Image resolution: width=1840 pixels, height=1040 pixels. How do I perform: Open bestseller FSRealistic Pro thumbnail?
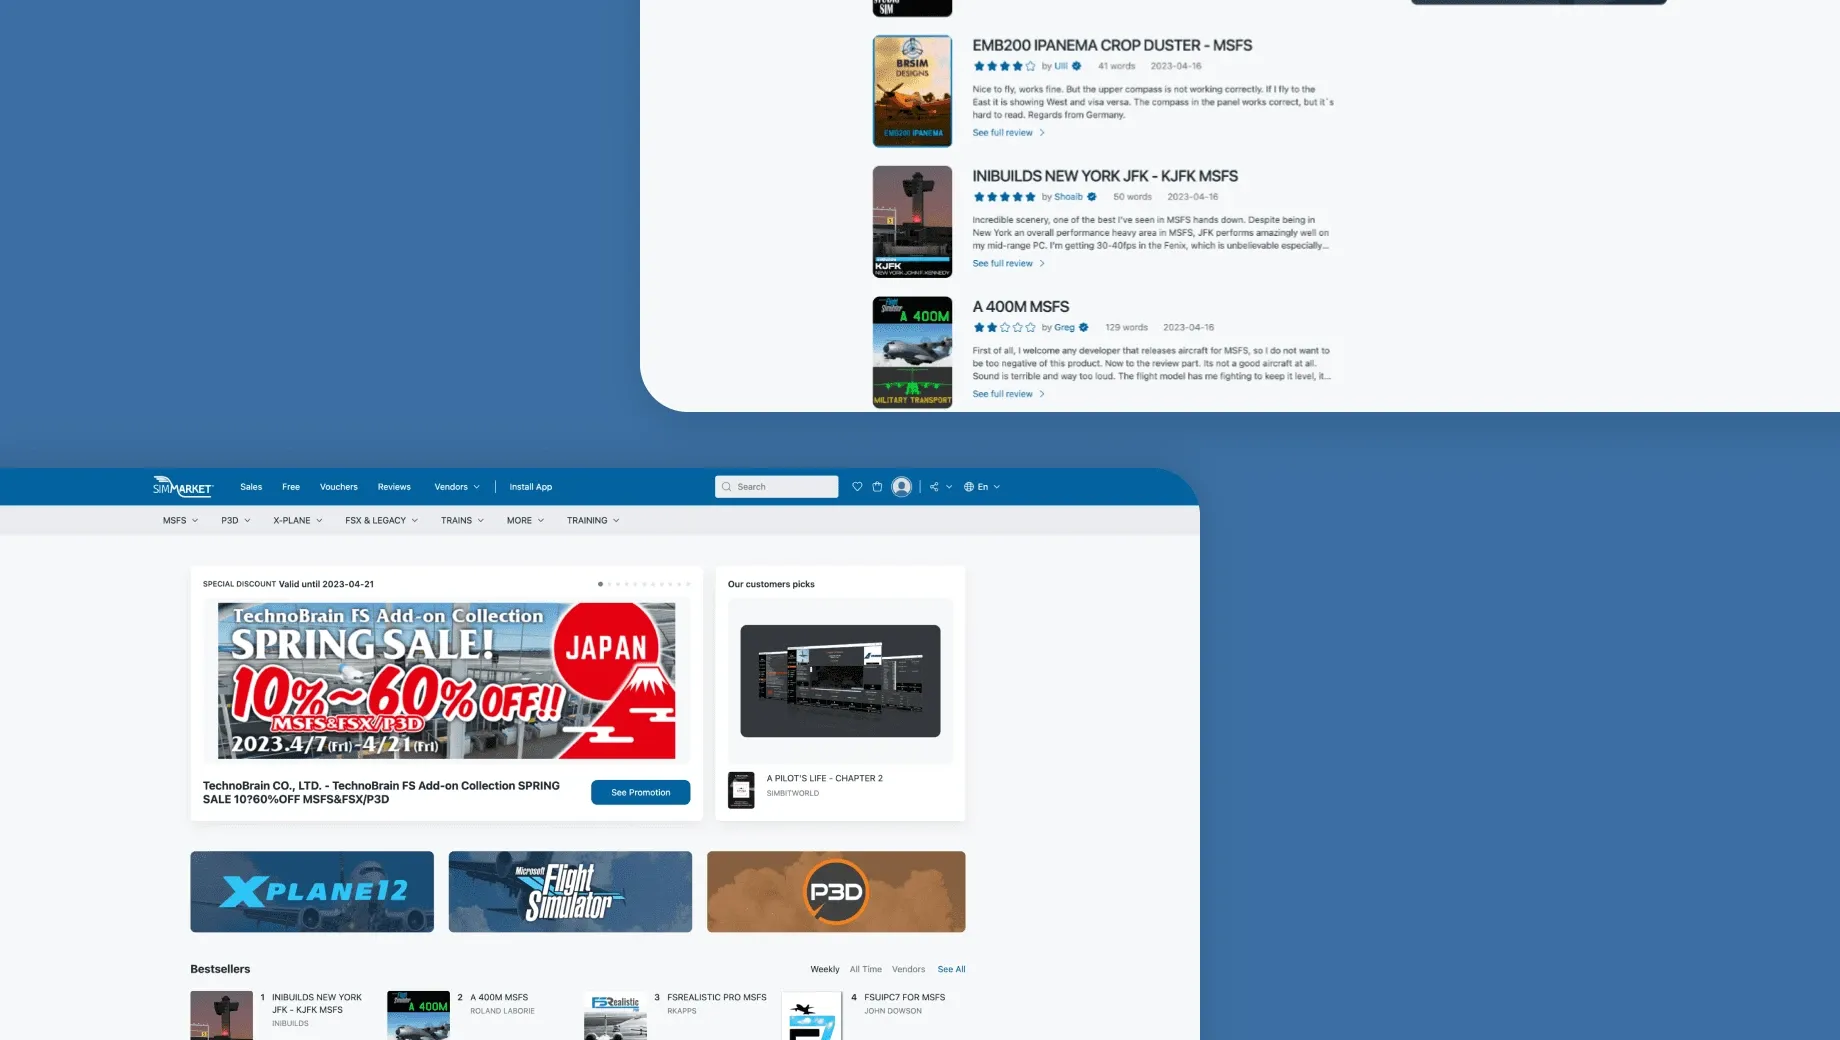615,1015
